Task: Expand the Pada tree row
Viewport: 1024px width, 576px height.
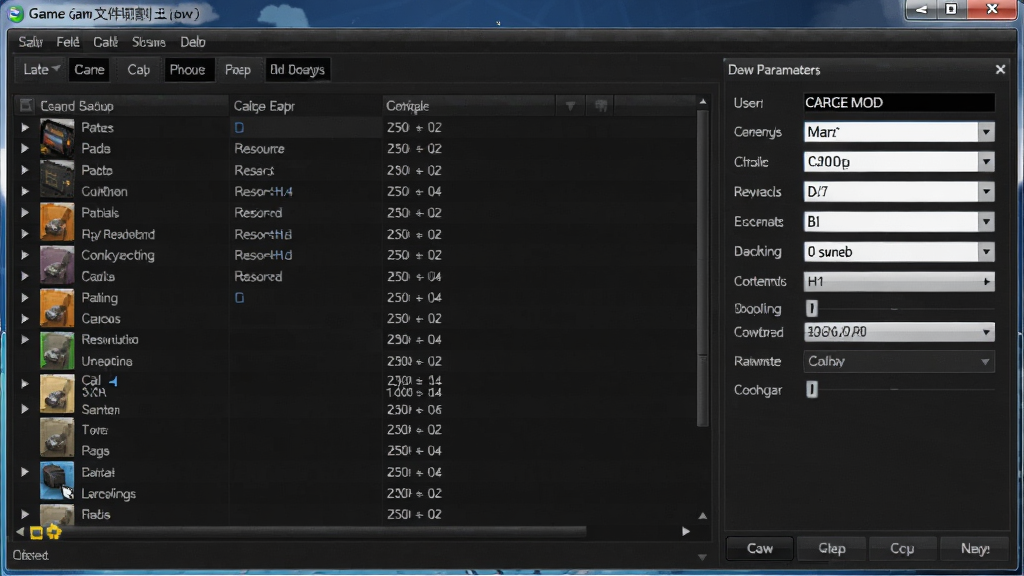Action: click(24, 149)
